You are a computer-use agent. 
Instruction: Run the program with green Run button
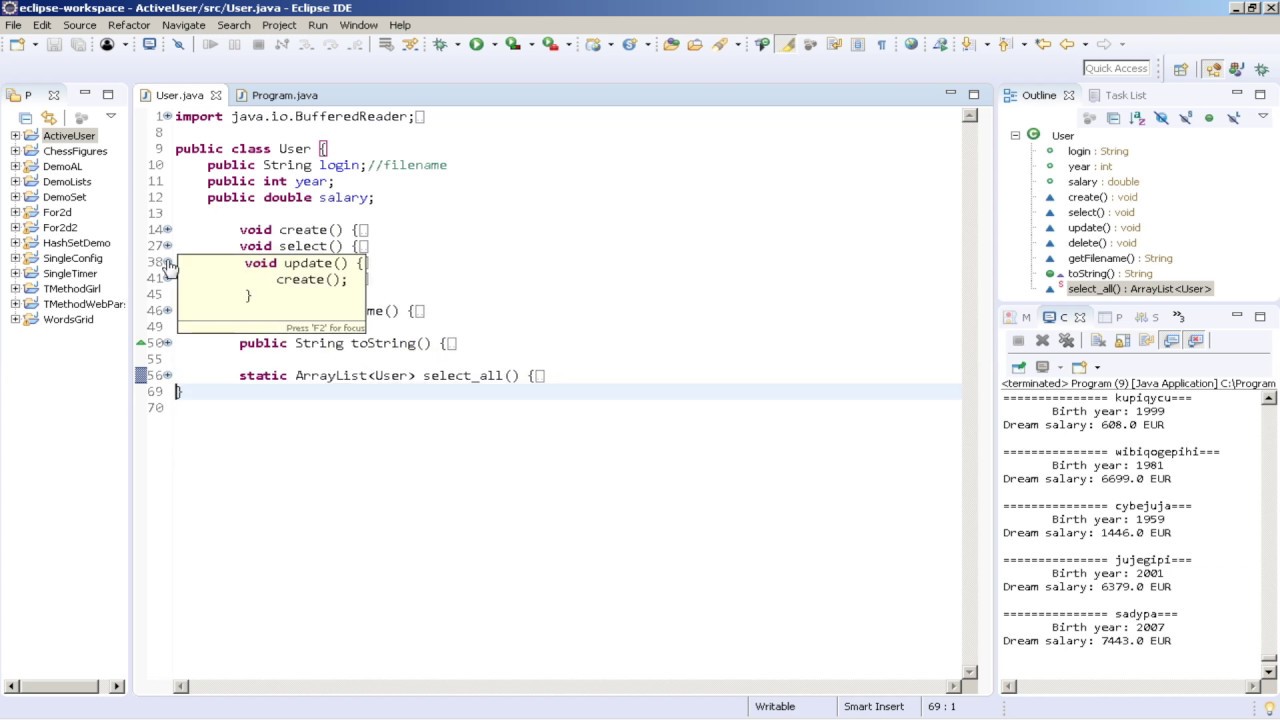pyautogui.click(x=476, y=44)
